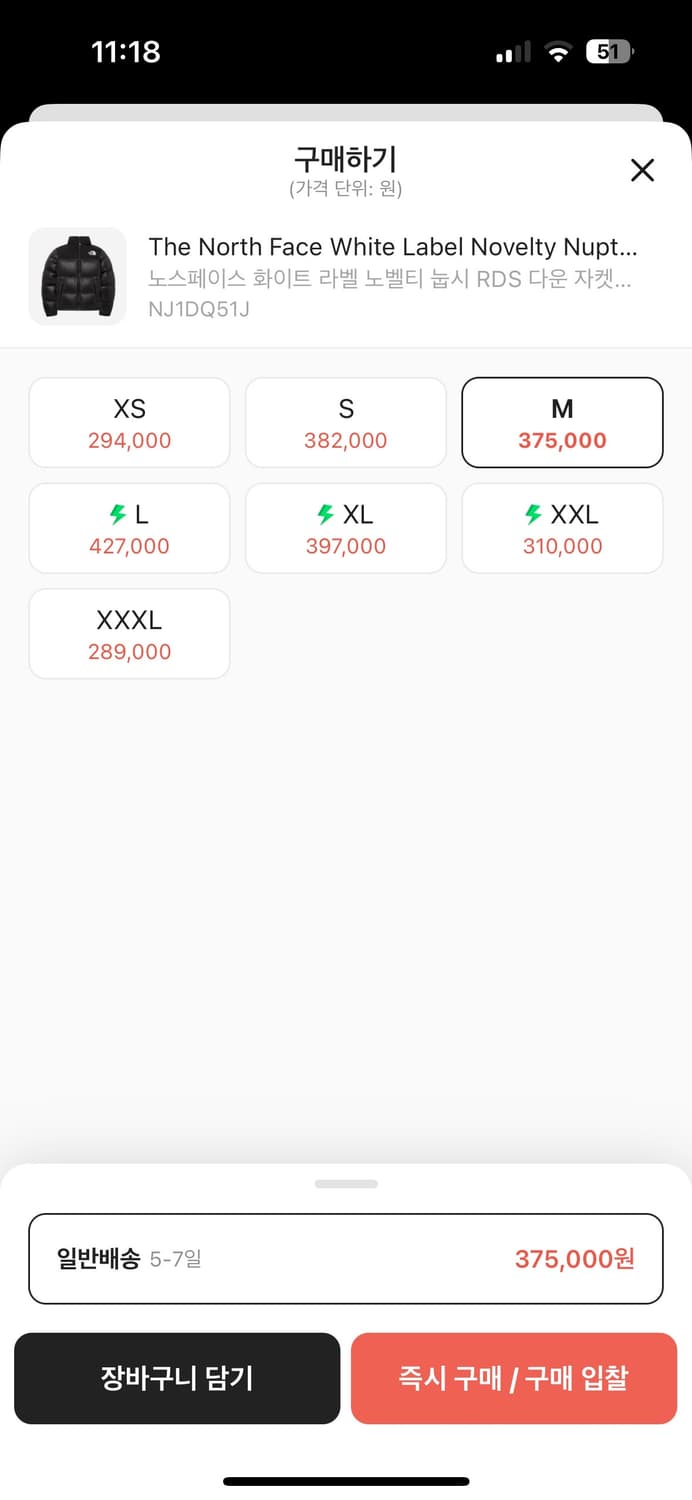Screen dimensions: 692x1500
Task: Select 일반배송 5-7일 delivery option
Action: (x=346, y=1259)
